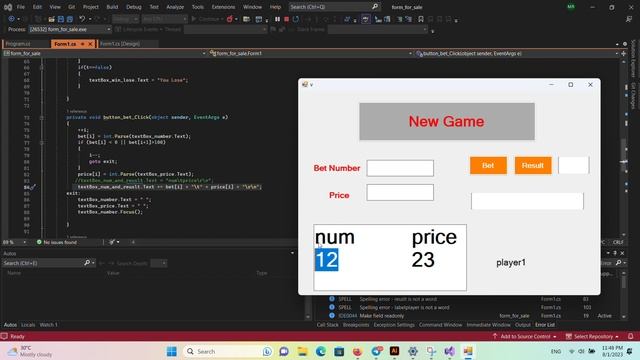Click the small textbox beside Result button

tap(573, 165)
